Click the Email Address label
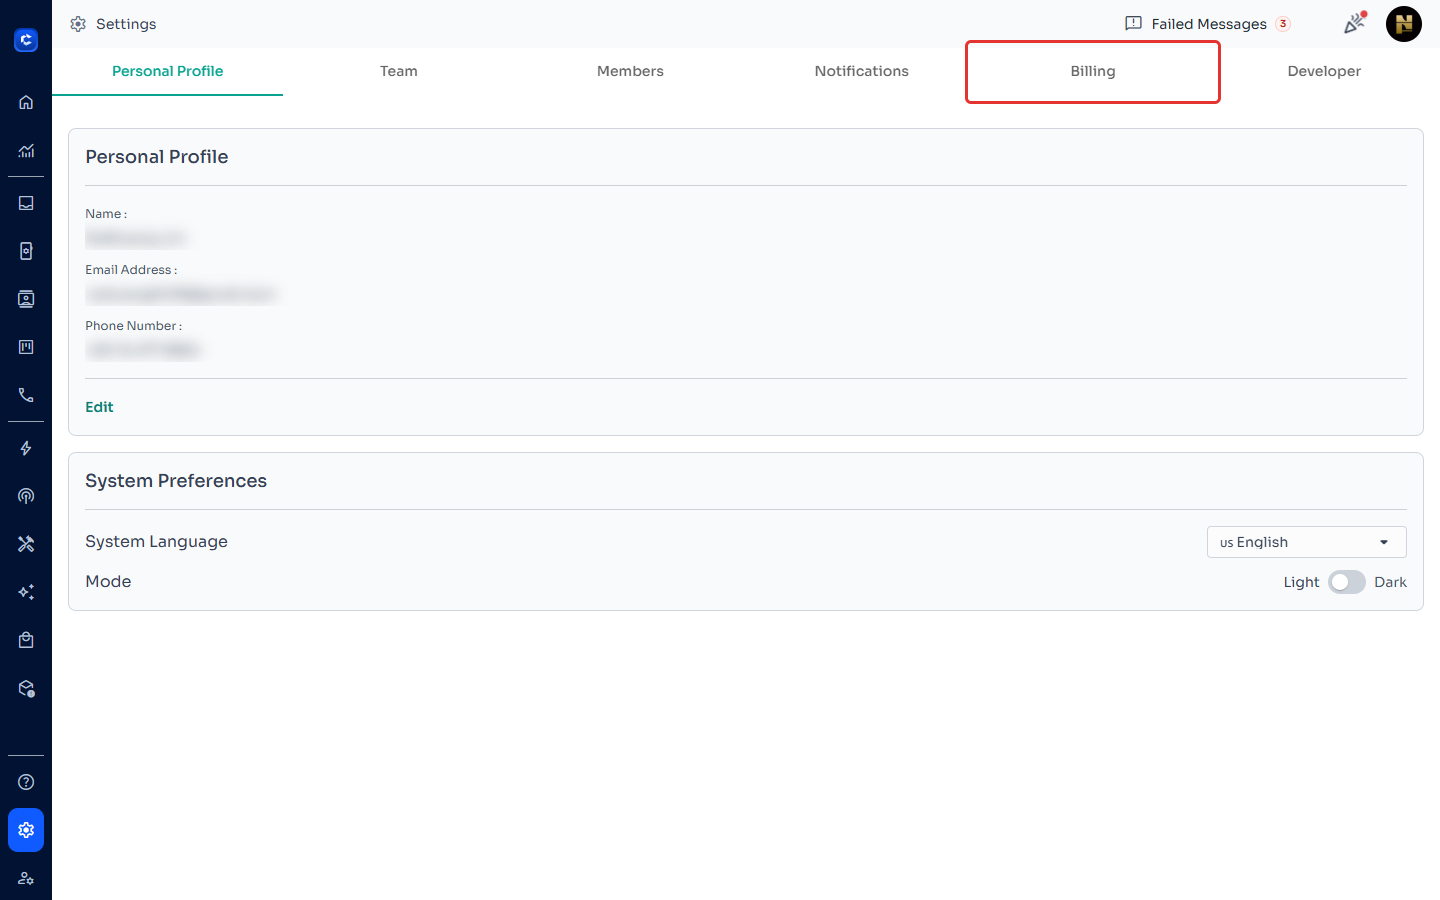1440x900 pixels. (x=131, y=270)
